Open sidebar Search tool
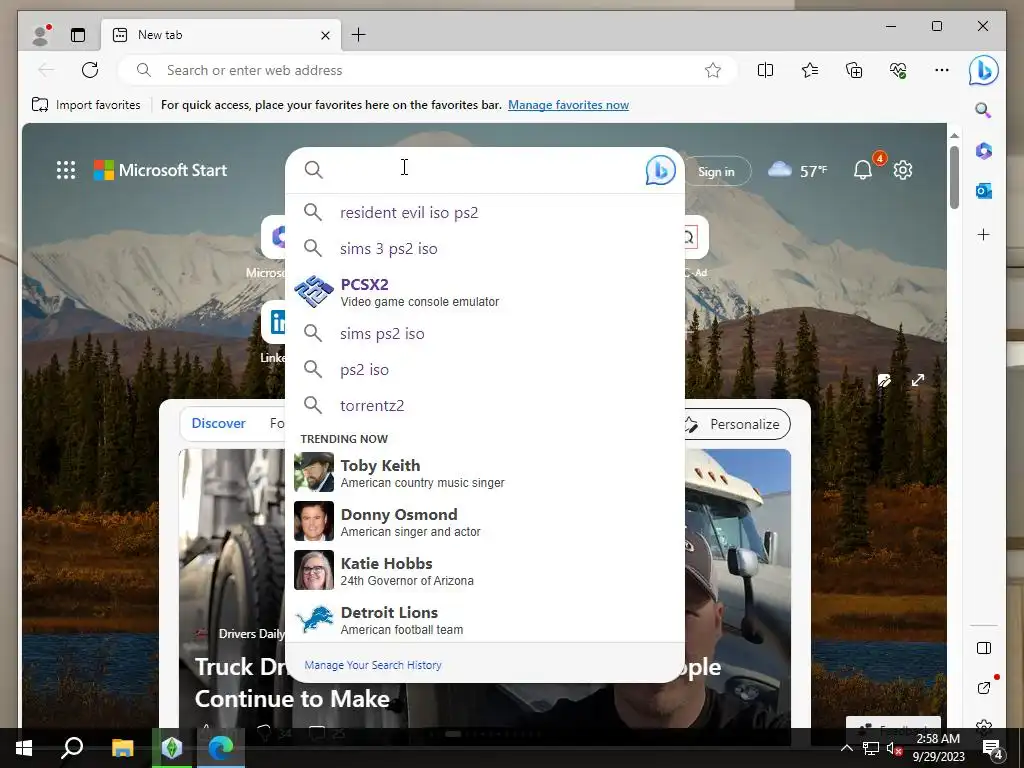1024x768 pixels. tap(983, 110)
